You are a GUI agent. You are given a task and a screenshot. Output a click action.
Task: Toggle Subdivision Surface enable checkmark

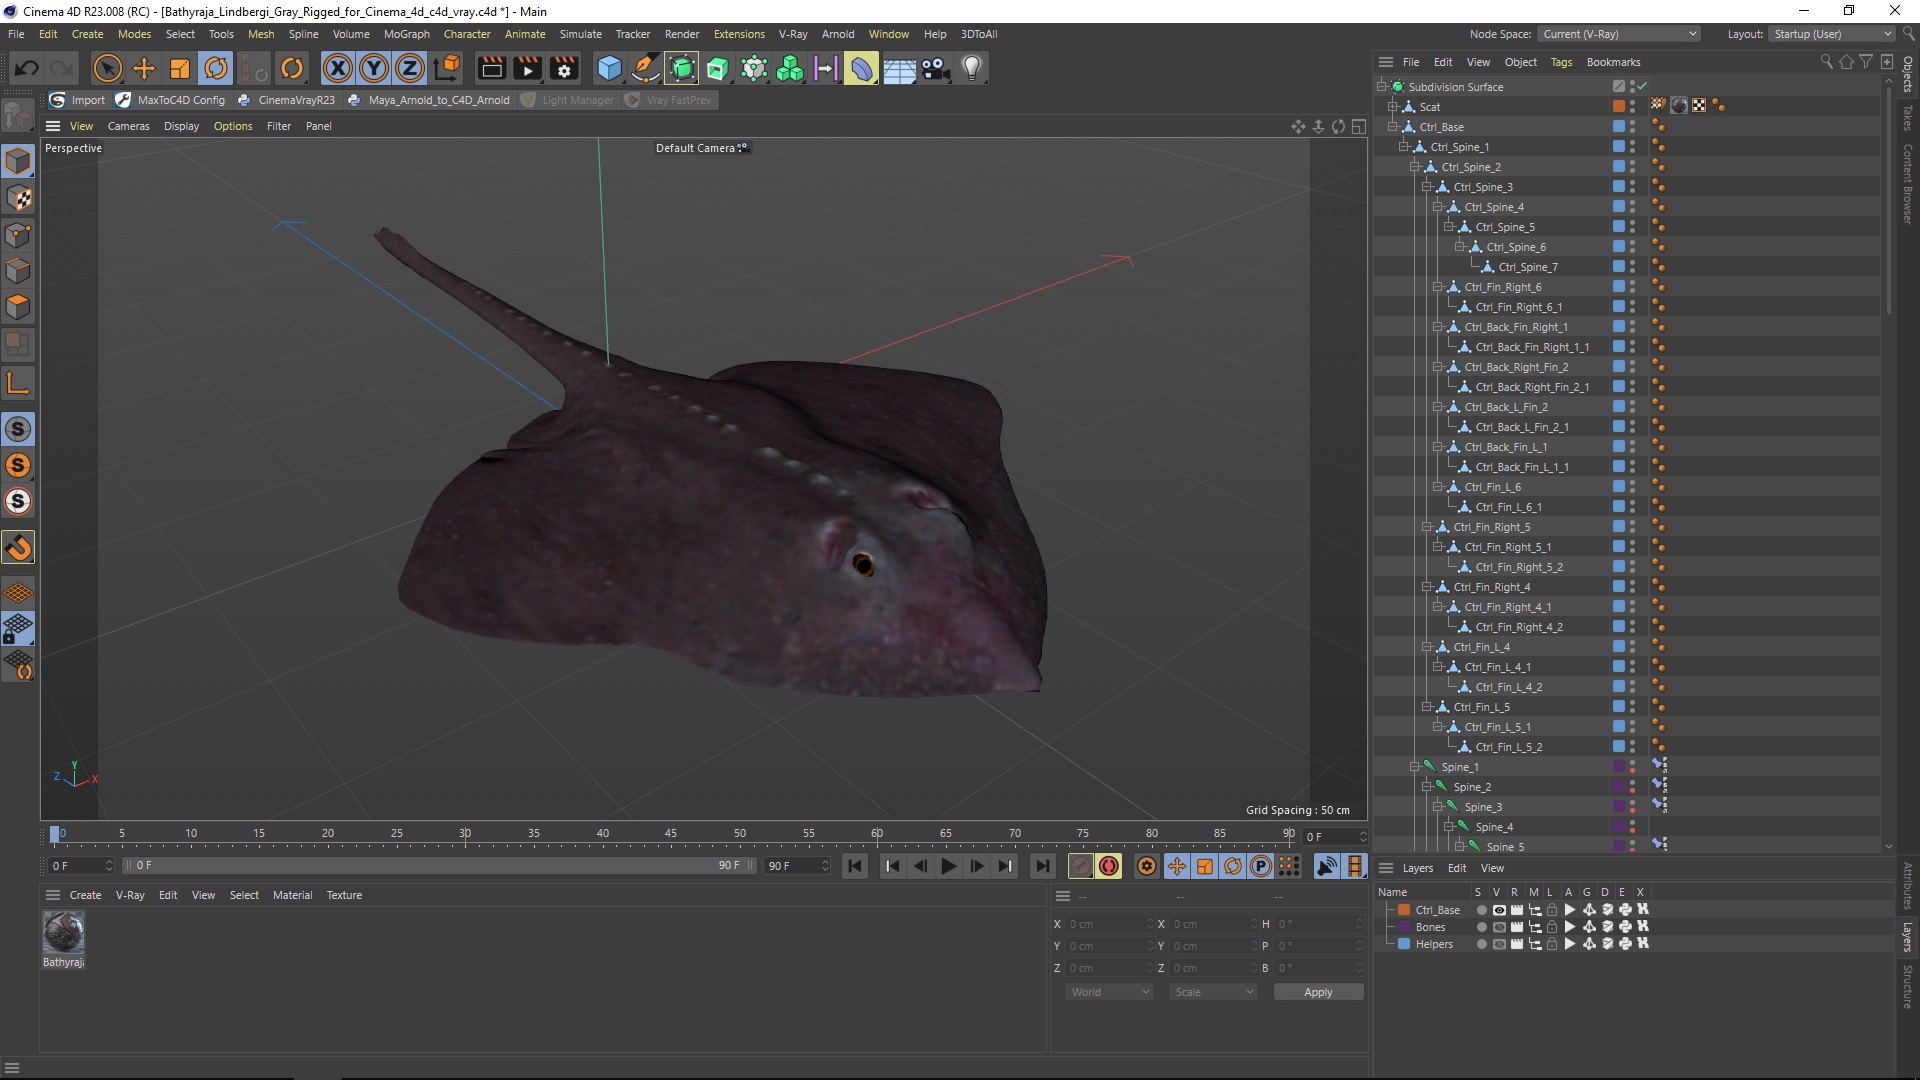pyautogui.click(x=1642, y=86)
